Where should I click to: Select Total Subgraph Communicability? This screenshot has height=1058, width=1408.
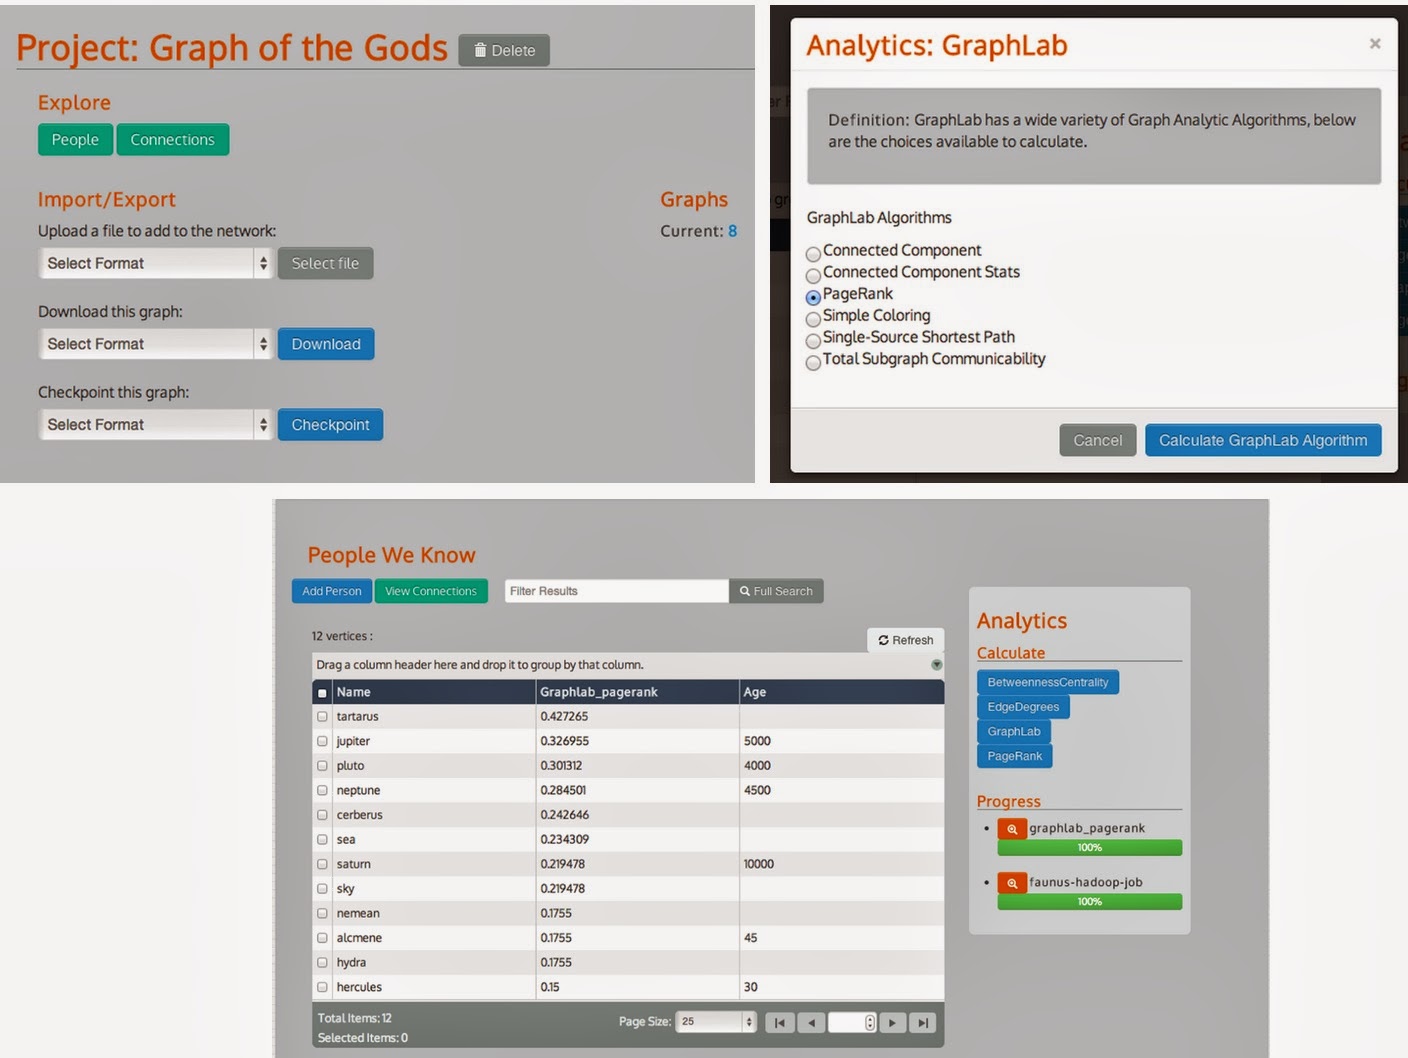point(813,362)
